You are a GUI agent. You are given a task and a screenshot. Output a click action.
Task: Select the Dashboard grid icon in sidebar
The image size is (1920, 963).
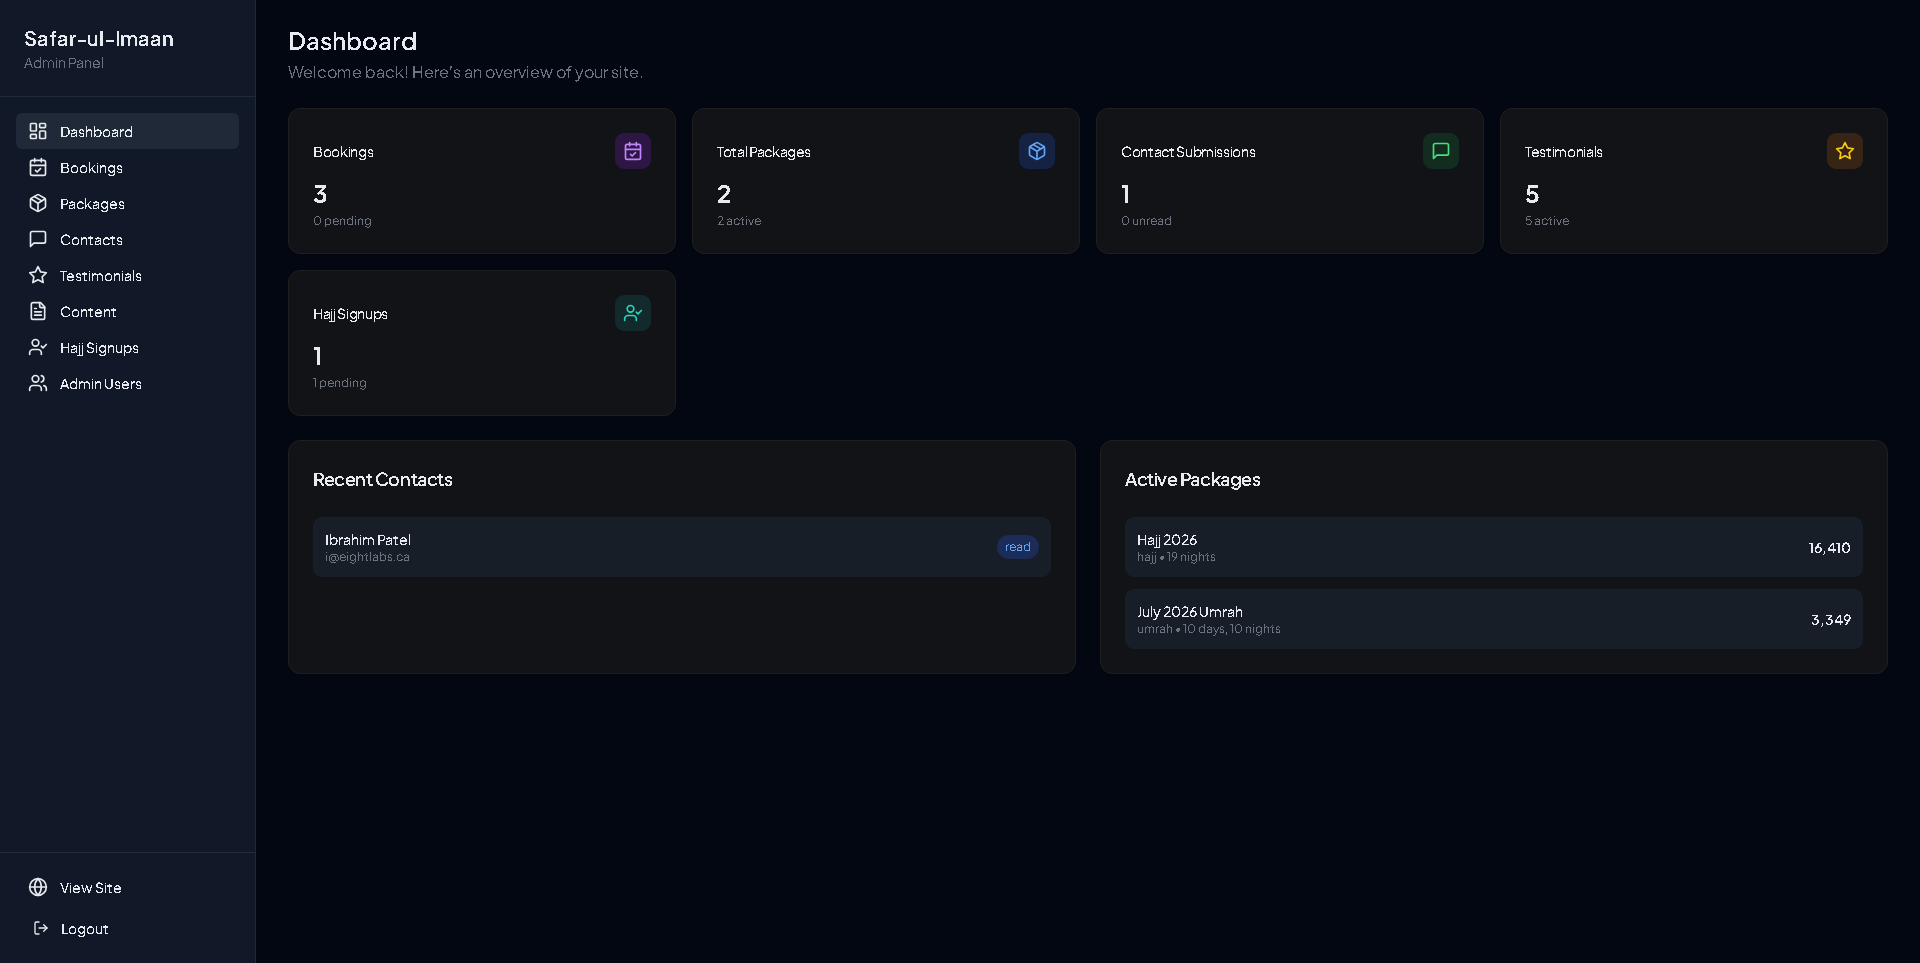click(37, 131)
